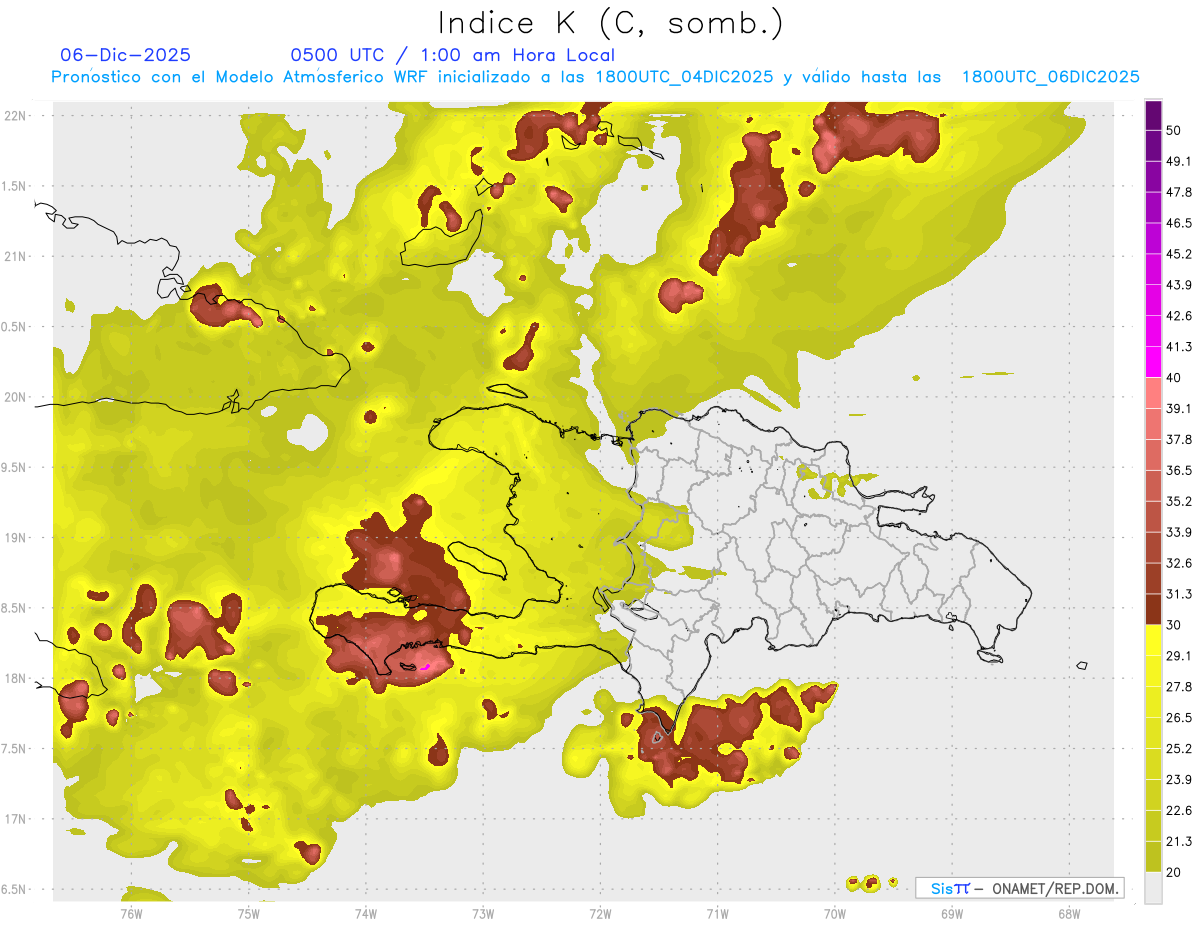Image resolution: width=1200 pixels, height=927 pixels.
Task: Click the colorbar value label '33.9'
Action: pyautogui.click(x=1178, y=532)
